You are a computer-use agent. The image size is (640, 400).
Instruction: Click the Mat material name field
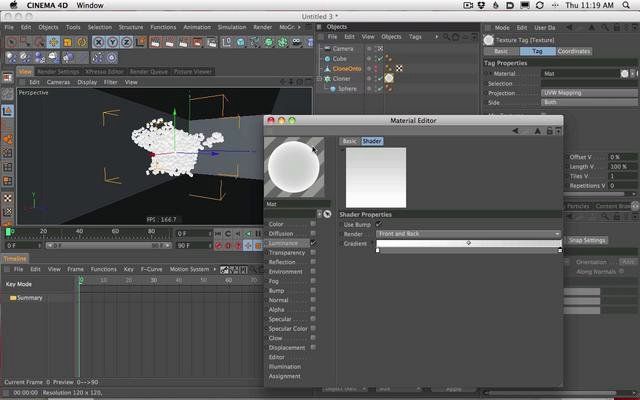click(297, 204)
